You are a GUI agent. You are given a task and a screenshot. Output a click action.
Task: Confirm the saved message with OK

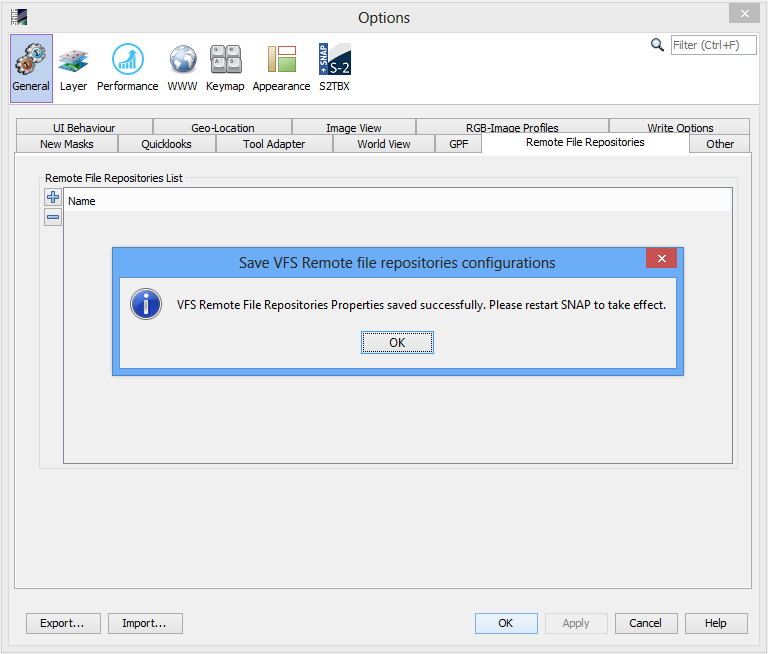click(397, 342)
